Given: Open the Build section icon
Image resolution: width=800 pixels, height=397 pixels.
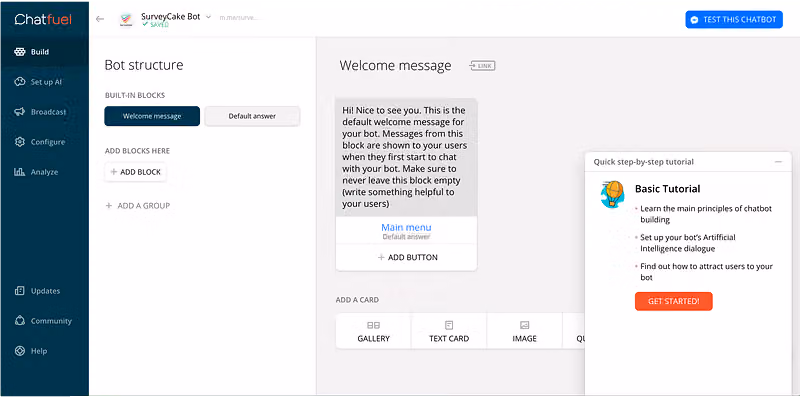Looking at the screenshot, I should click(x=19, y=52).
